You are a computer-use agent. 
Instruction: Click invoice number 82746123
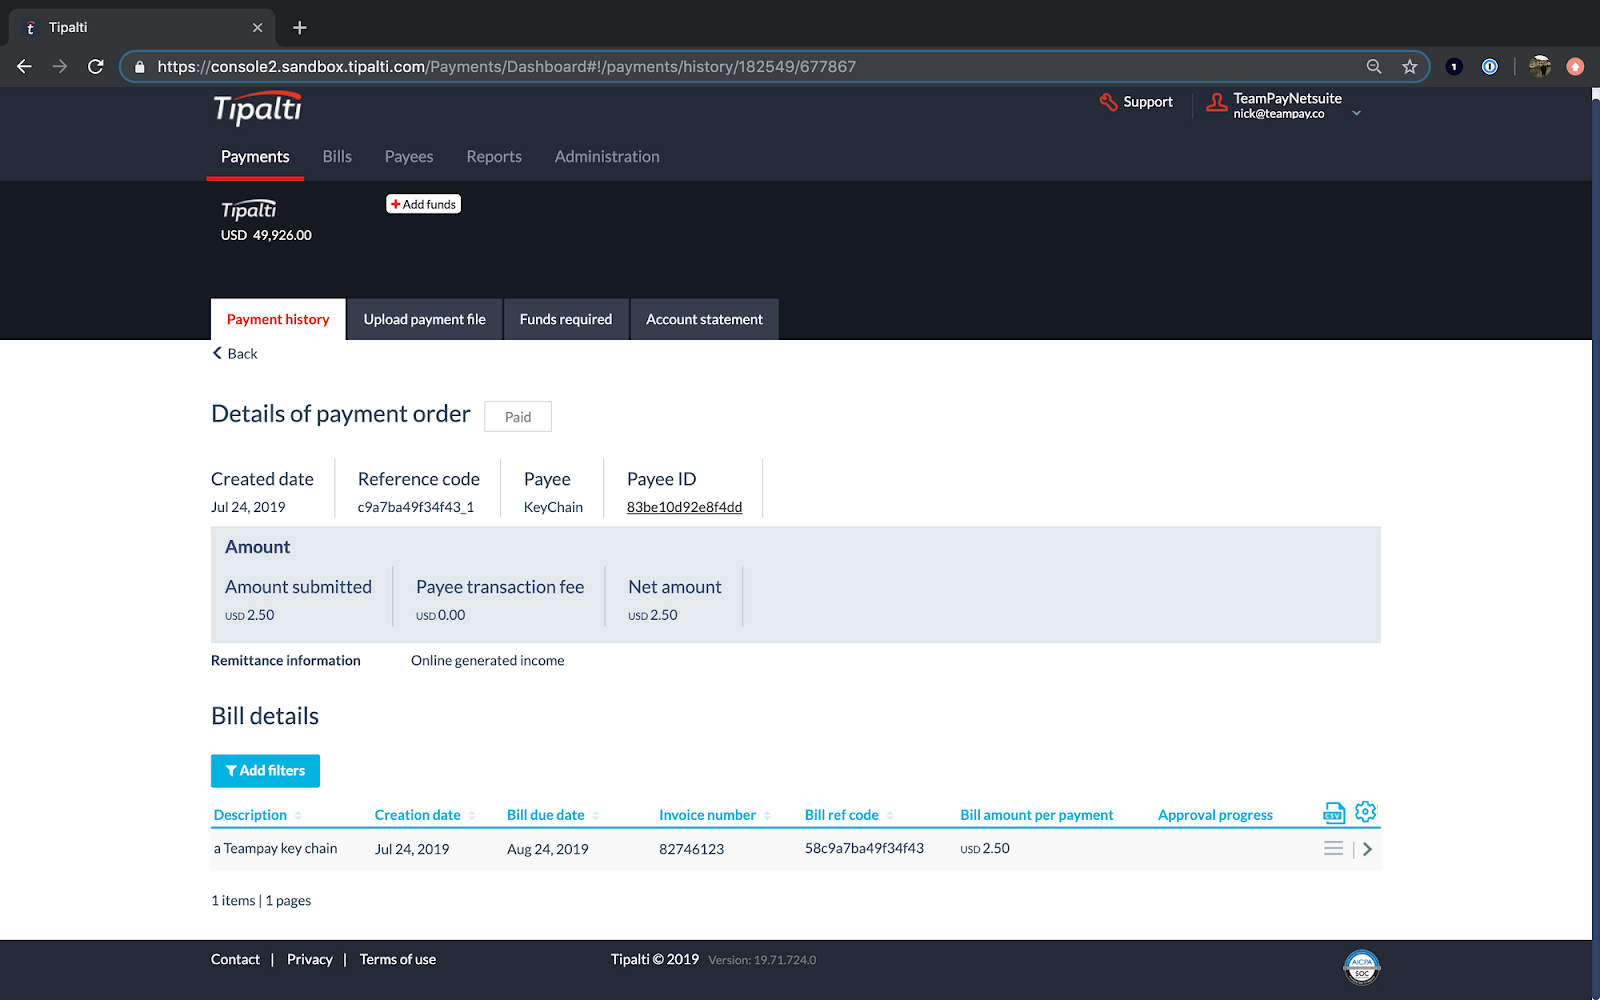691,849
